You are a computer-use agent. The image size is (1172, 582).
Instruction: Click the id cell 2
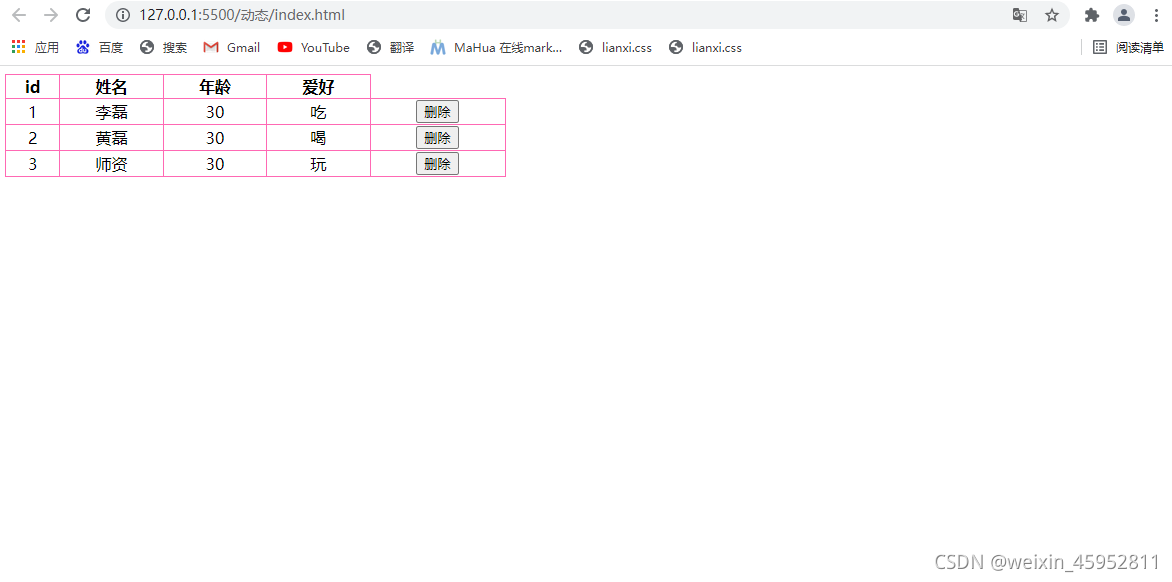point(32,138)
